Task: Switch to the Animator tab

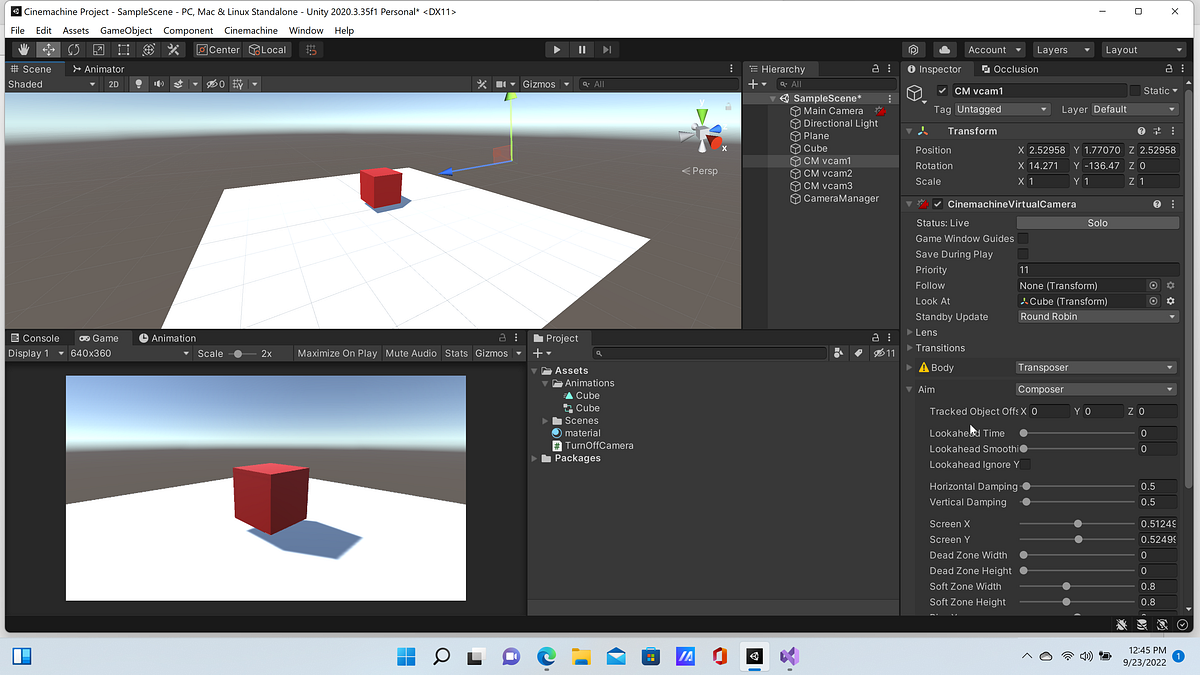Action: (99, 69)
